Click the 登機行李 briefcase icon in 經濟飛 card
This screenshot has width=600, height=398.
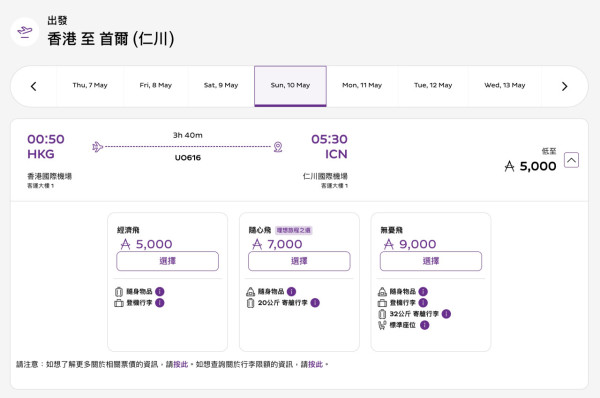click(x=119, y=303)
